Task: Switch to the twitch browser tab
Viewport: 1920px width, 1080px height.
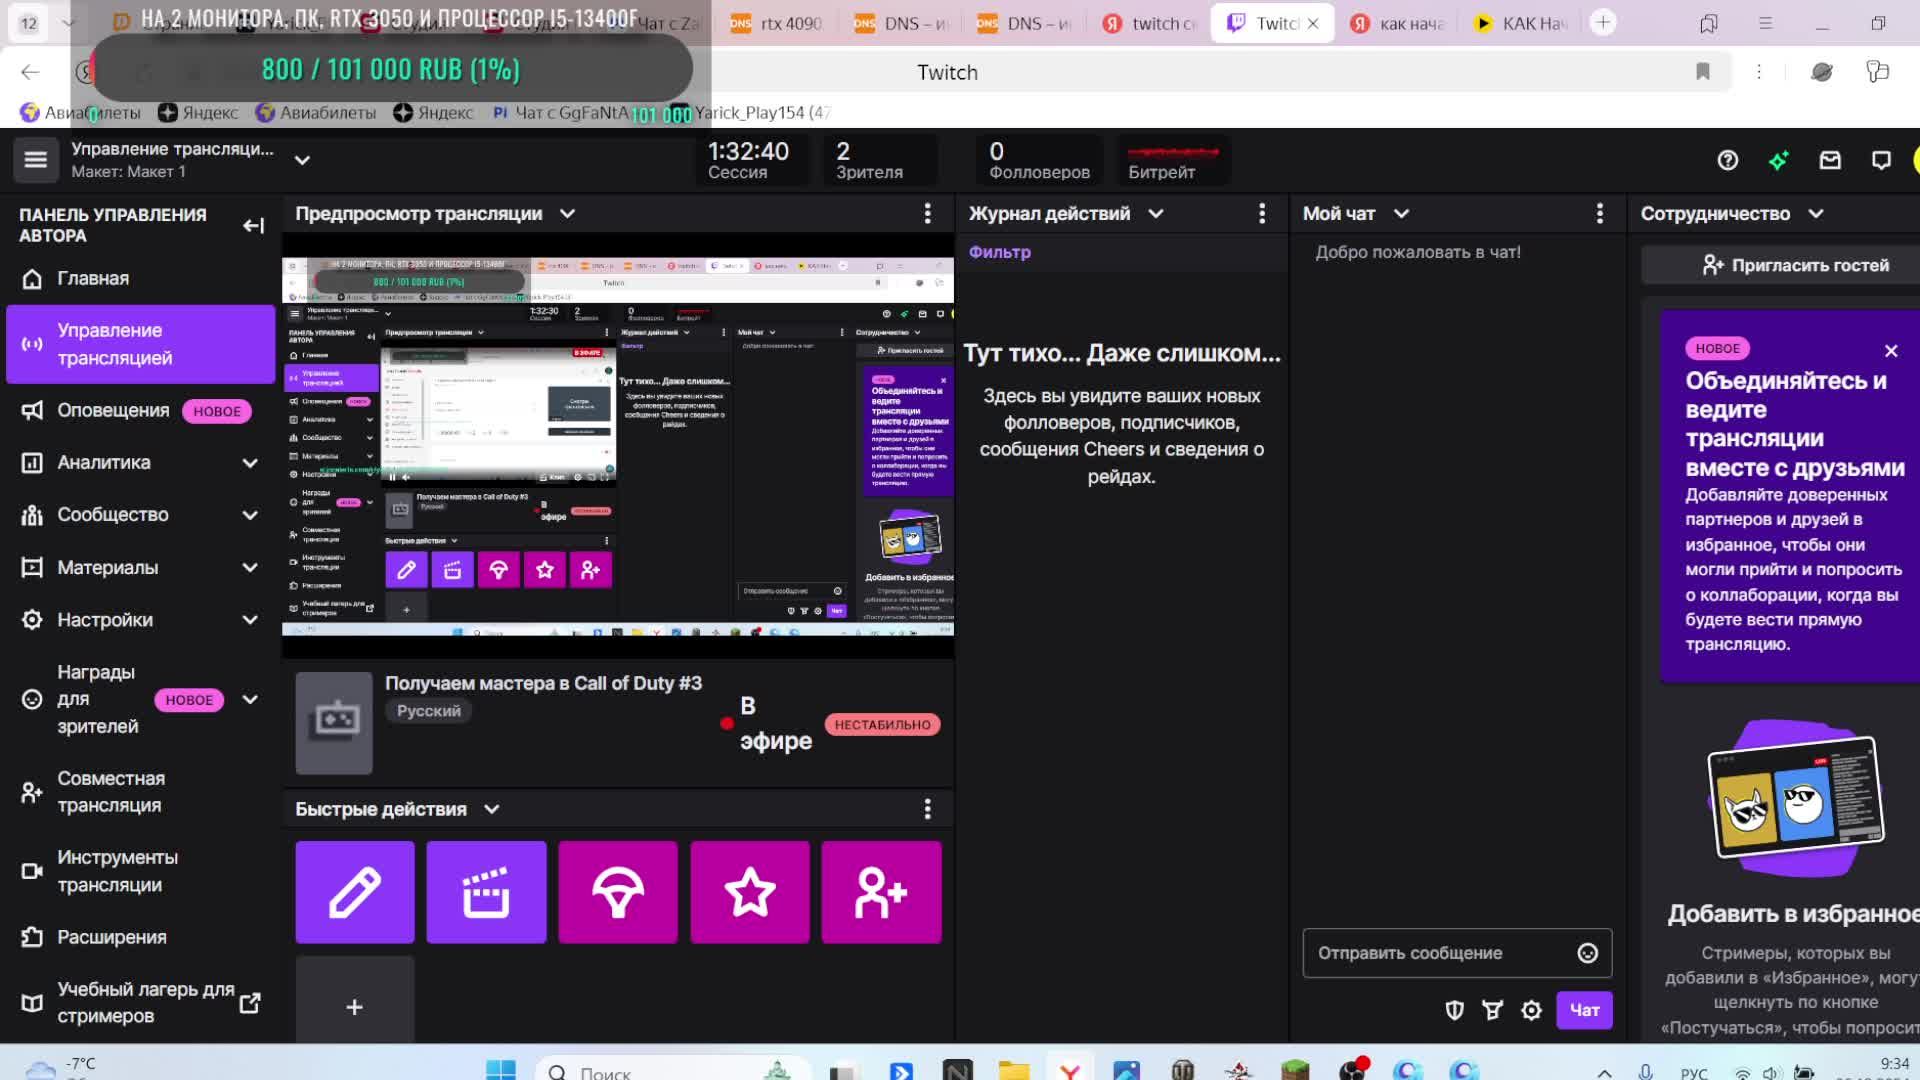Action: coord(1150,23)
